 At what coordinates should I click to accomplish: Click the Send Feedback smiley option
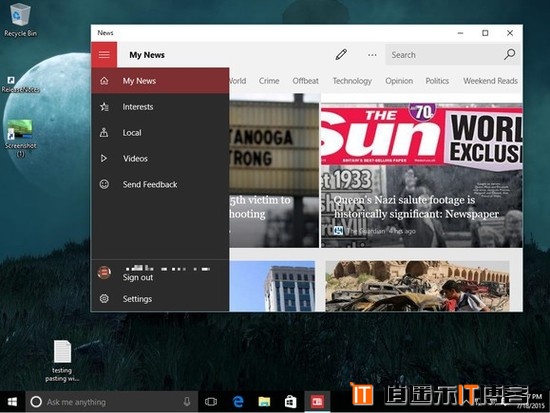coord(160,185)
